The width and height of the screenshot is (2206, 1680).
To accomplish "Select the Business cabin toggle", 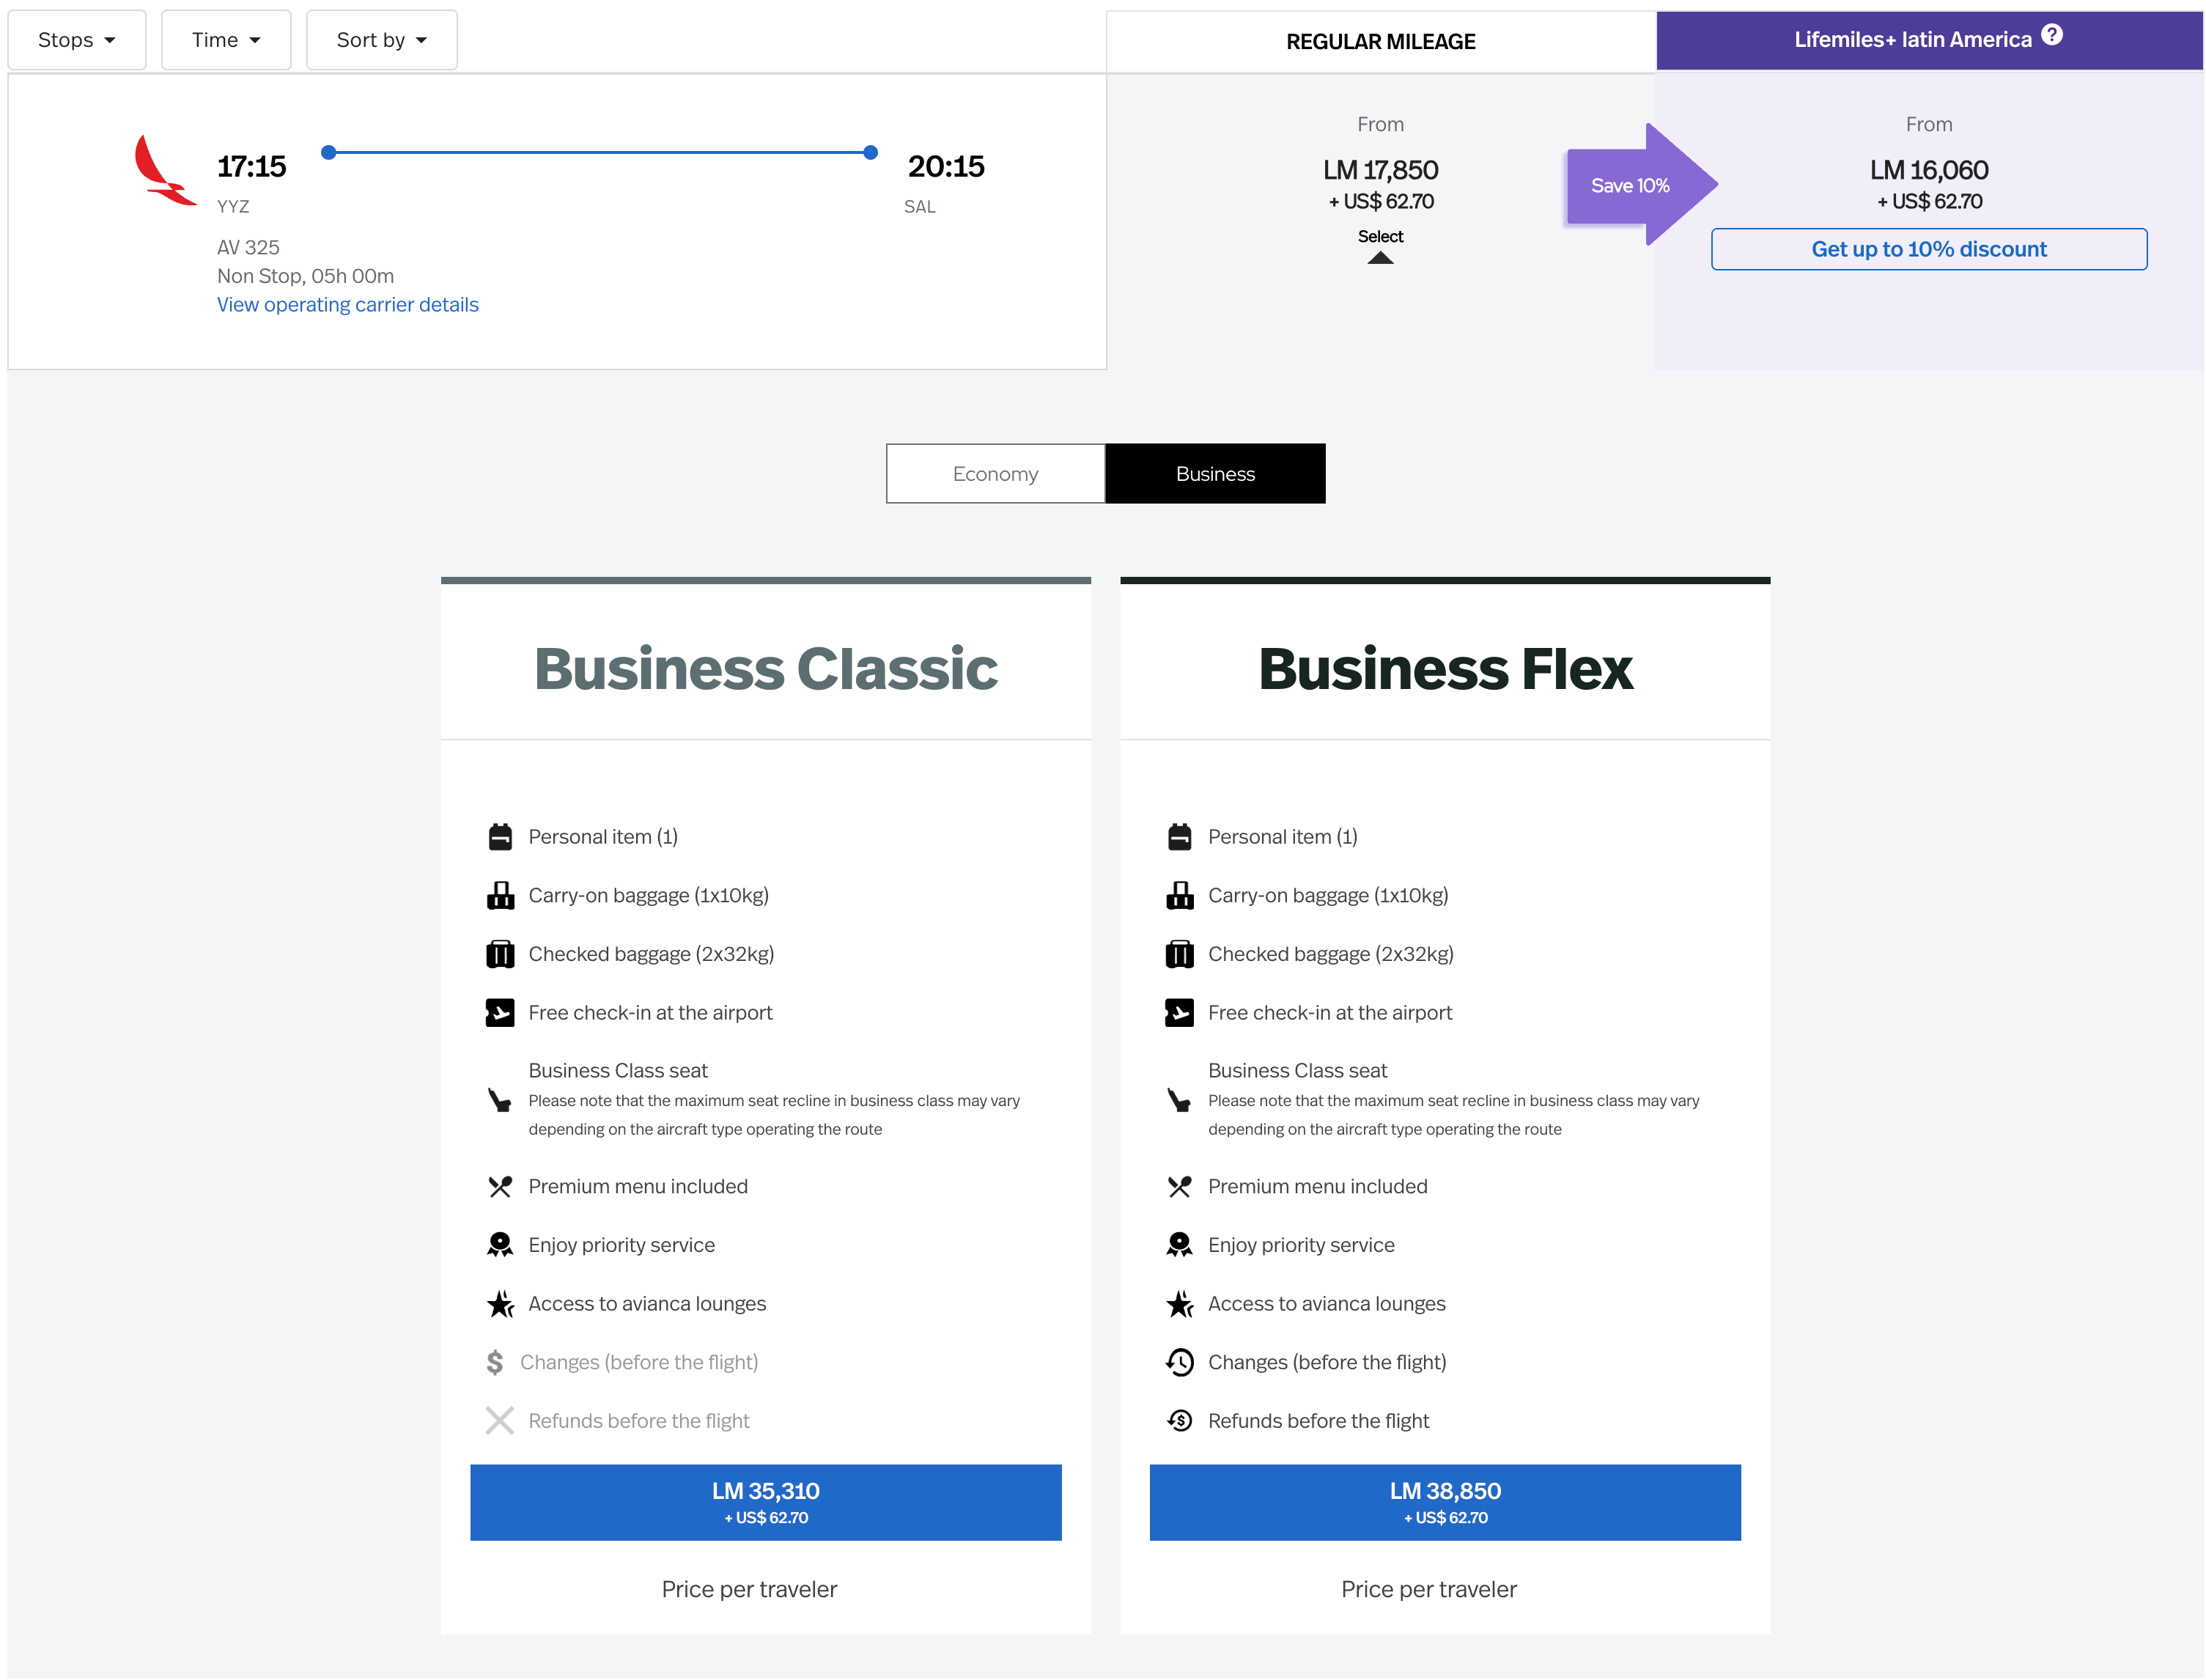I will [1215, 474].
